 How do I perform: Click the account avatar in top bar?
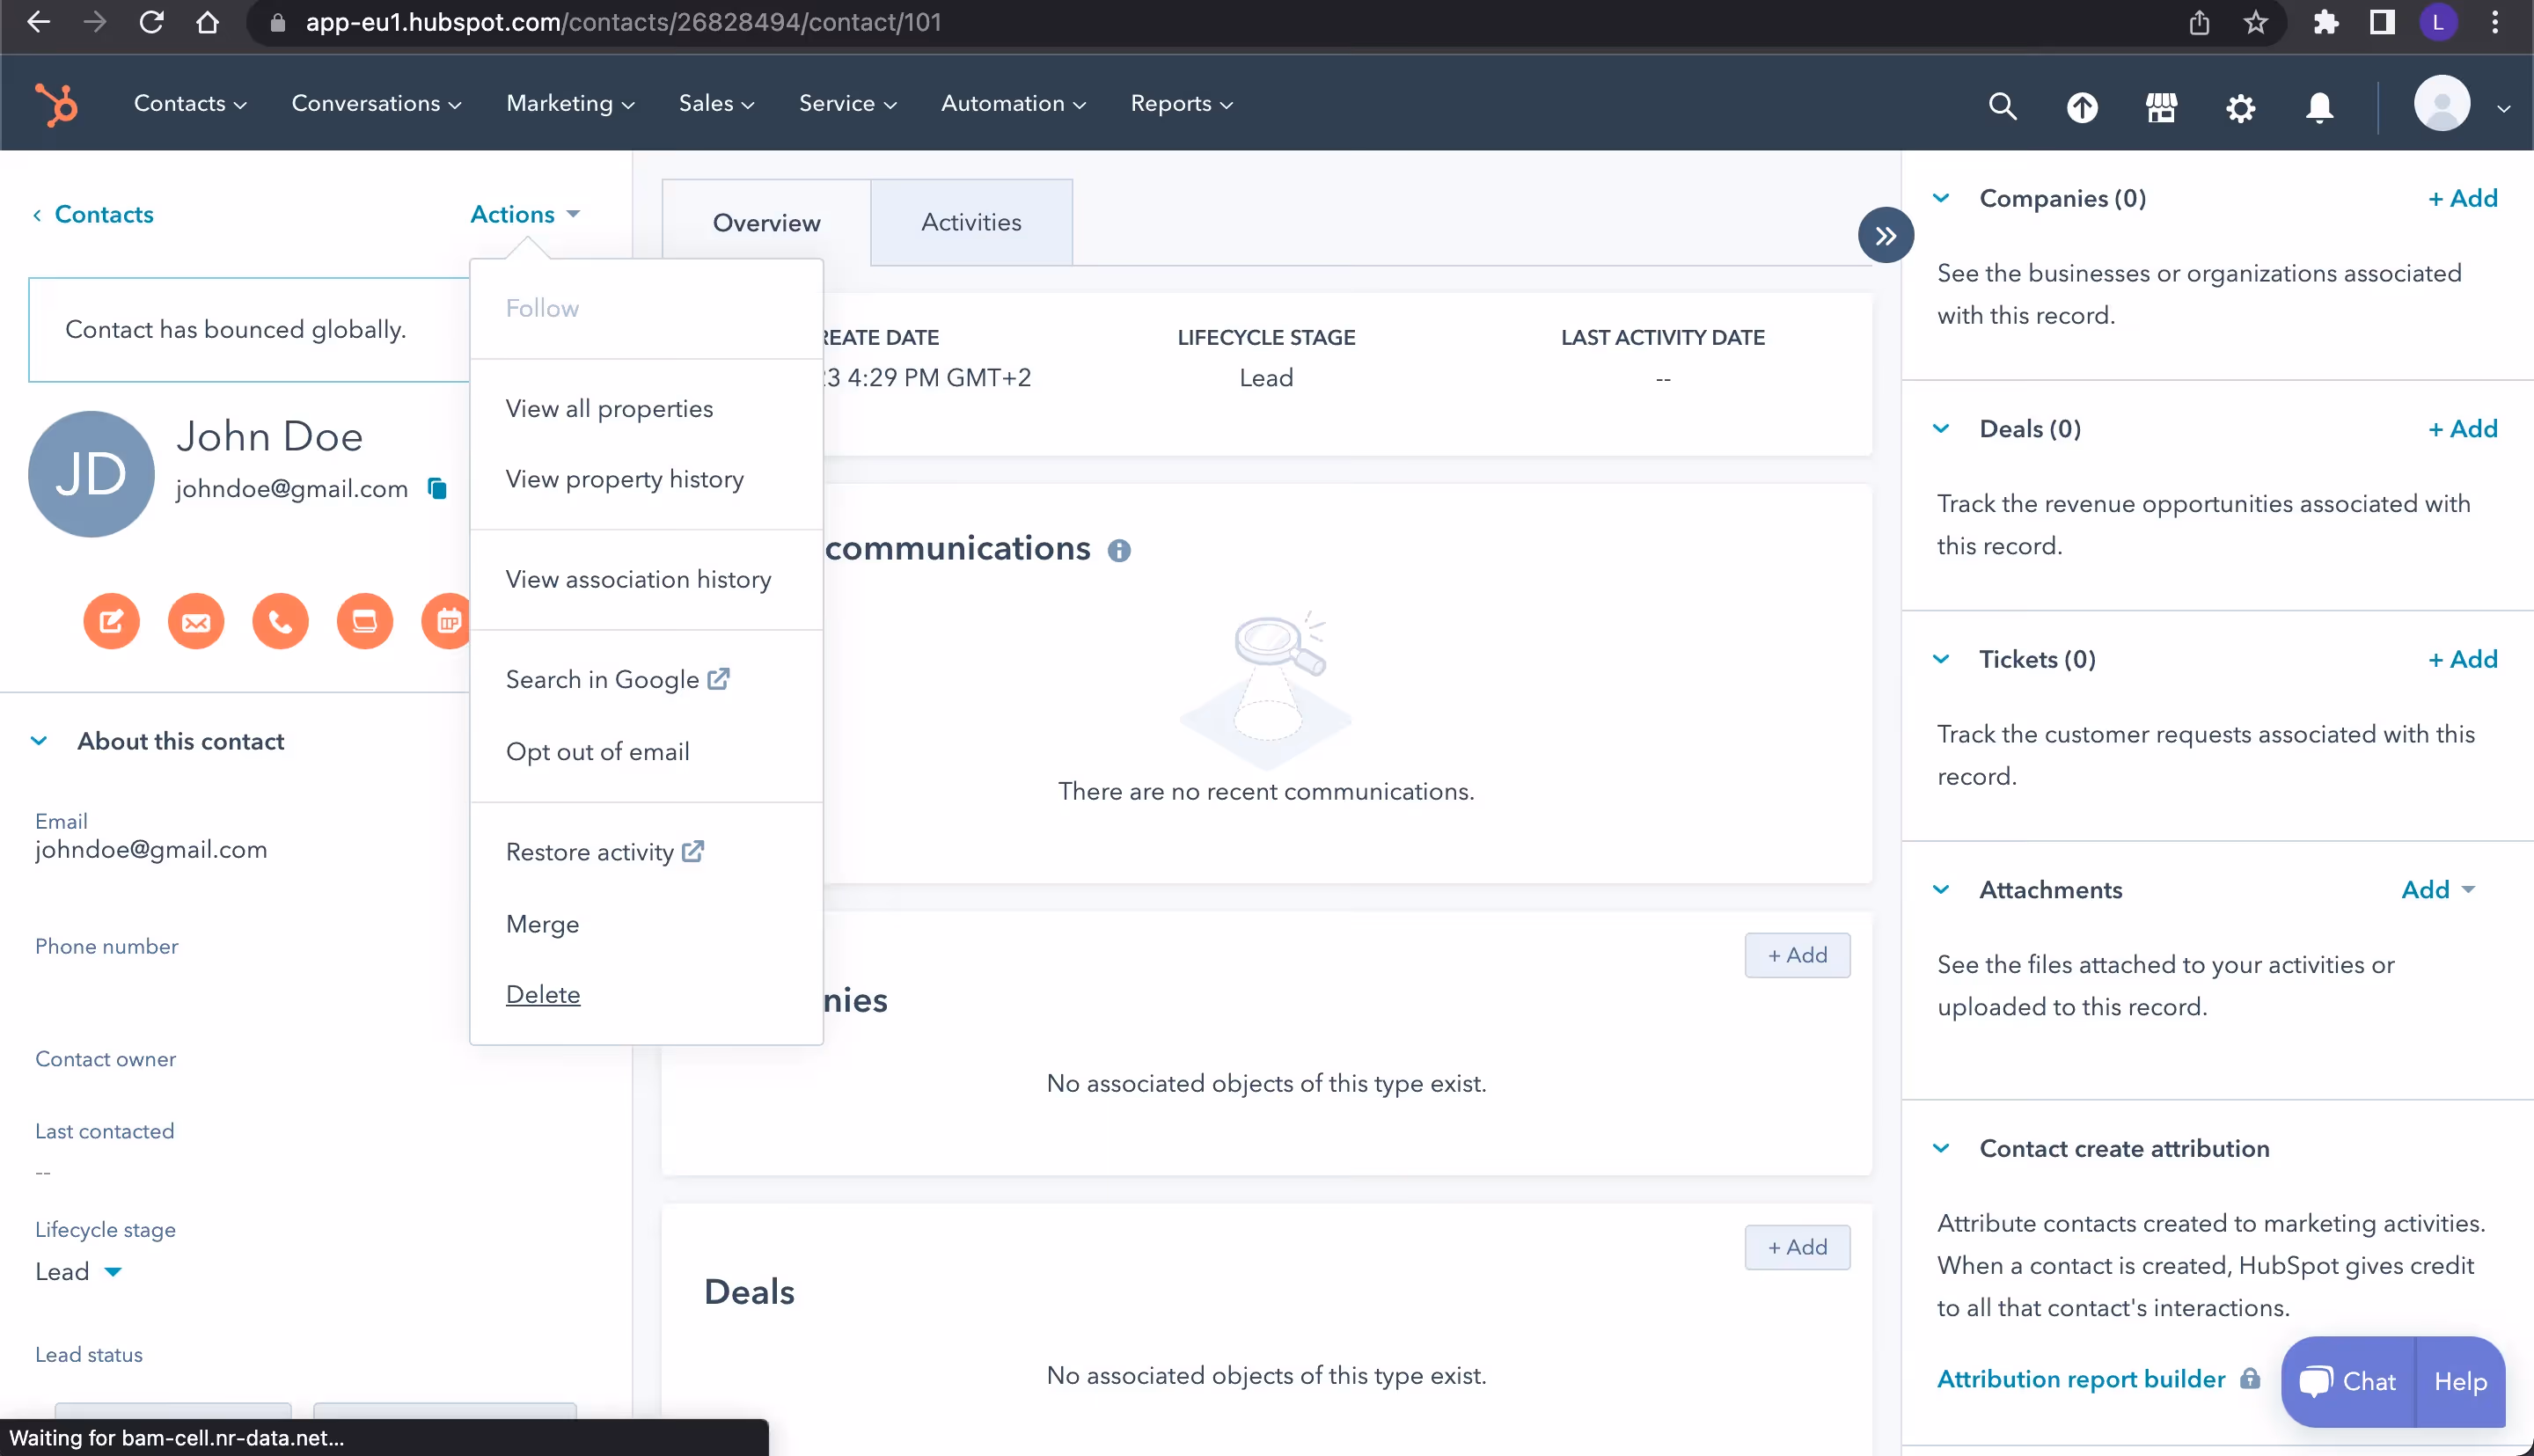pos(2442,103)
